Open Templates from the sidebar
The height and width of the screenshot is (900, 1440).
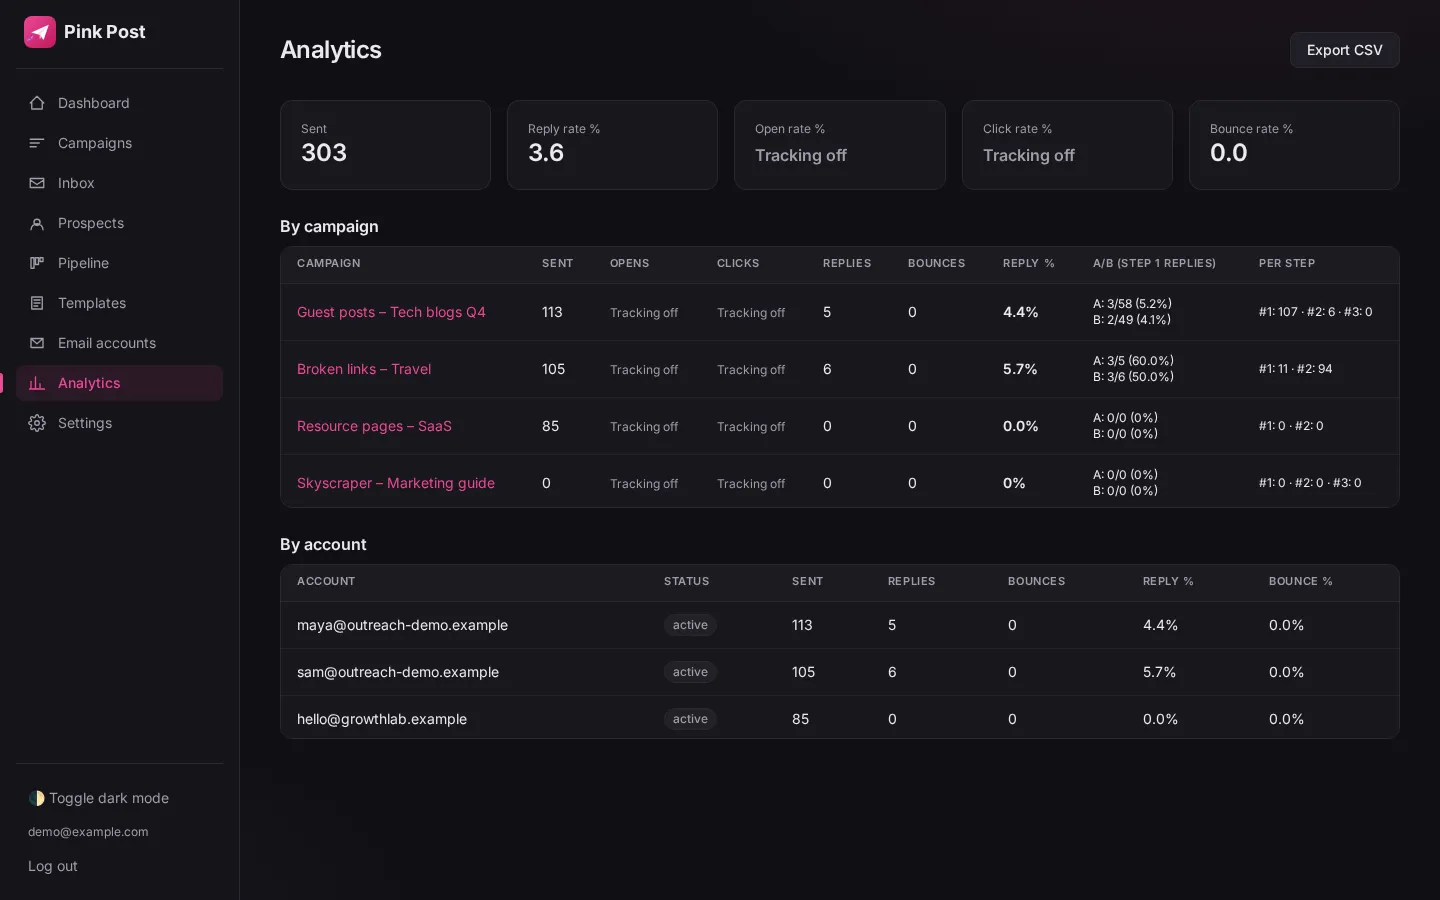pos(119,303)
